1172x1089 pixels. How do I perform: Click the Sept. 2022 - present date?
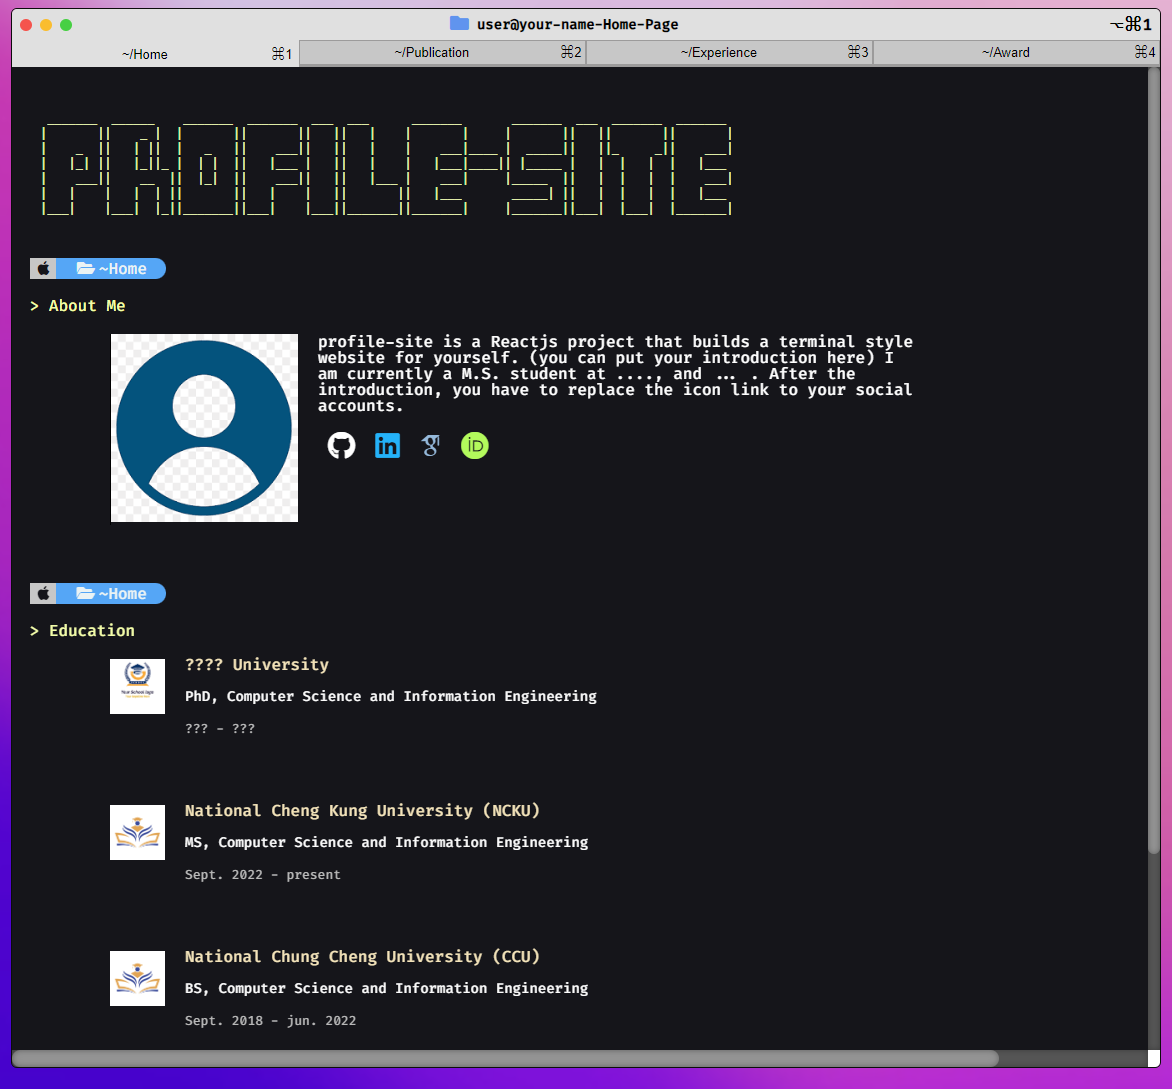point(262,874)
